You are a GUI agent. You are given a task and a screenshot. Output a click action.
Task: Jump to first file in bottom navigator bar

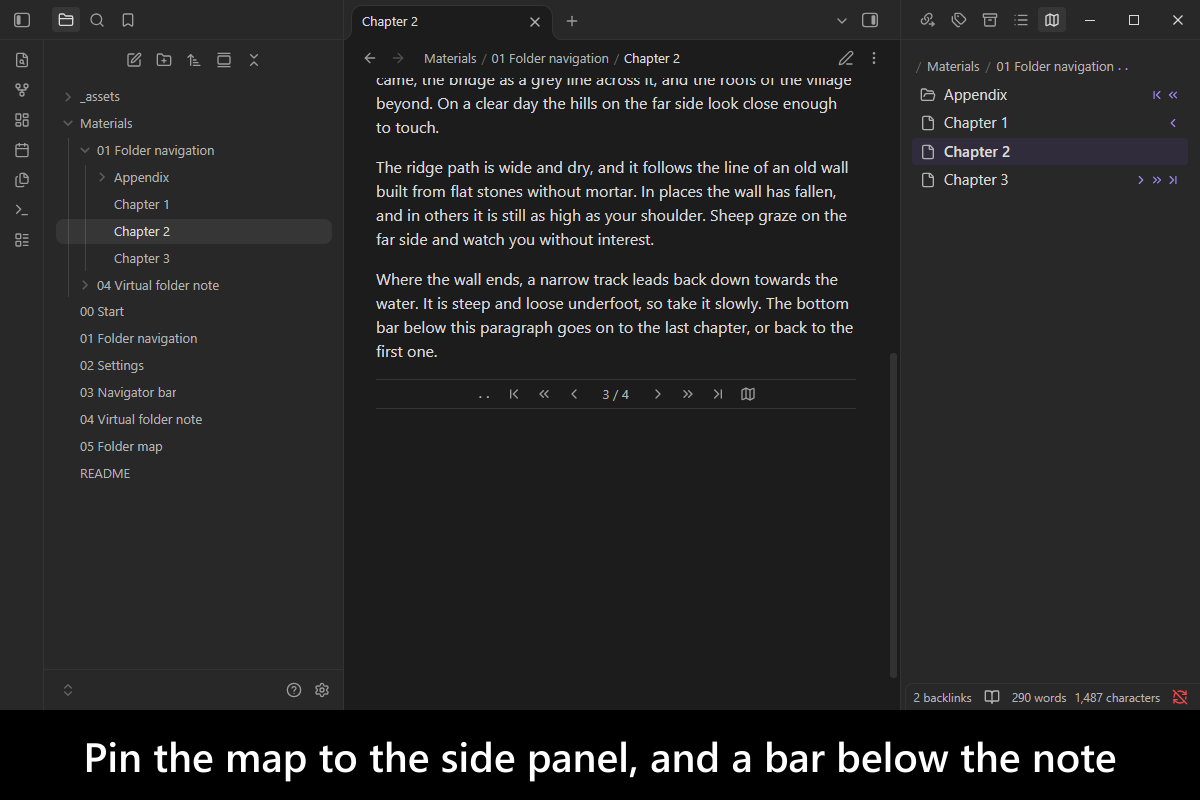tap(514, 394)
